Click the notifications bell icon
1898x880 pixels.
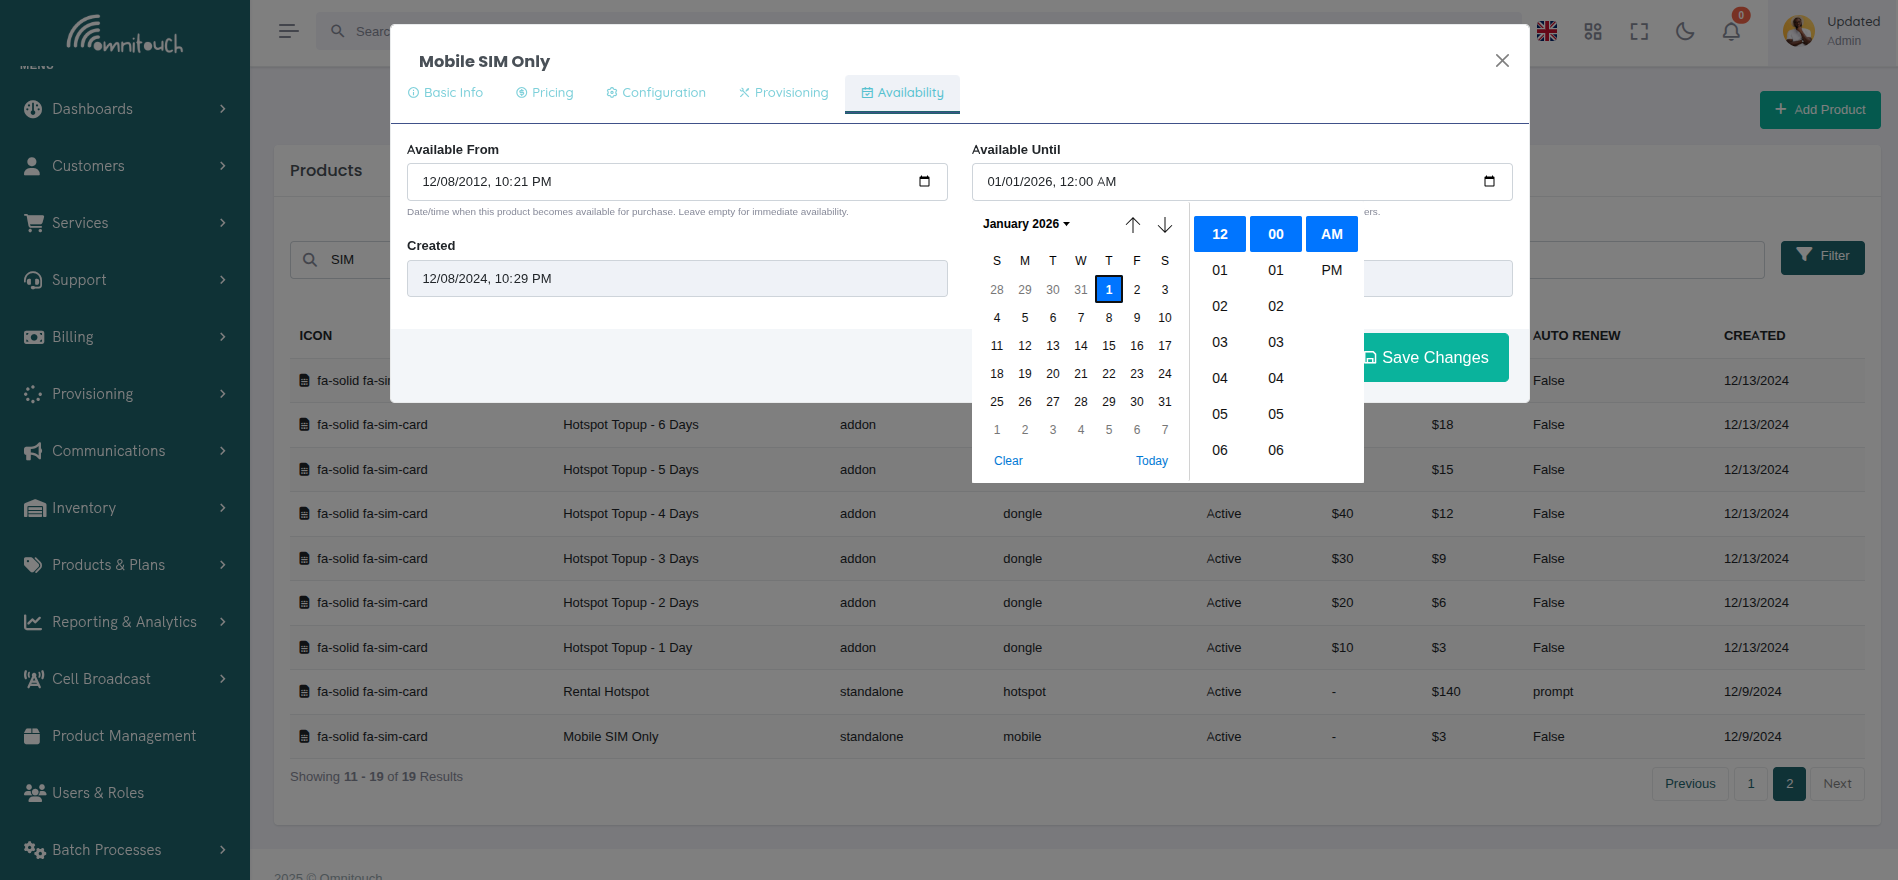[x=1731, y=32]
